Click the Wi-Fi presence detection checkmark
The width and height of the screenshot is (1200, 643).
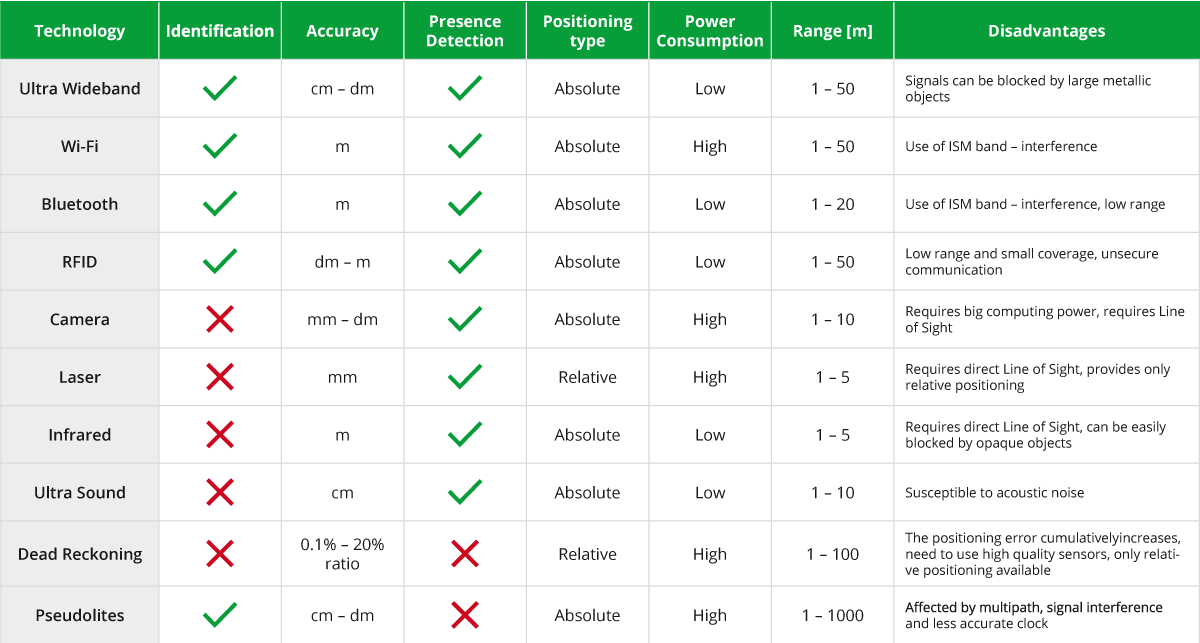pos(465,147)
